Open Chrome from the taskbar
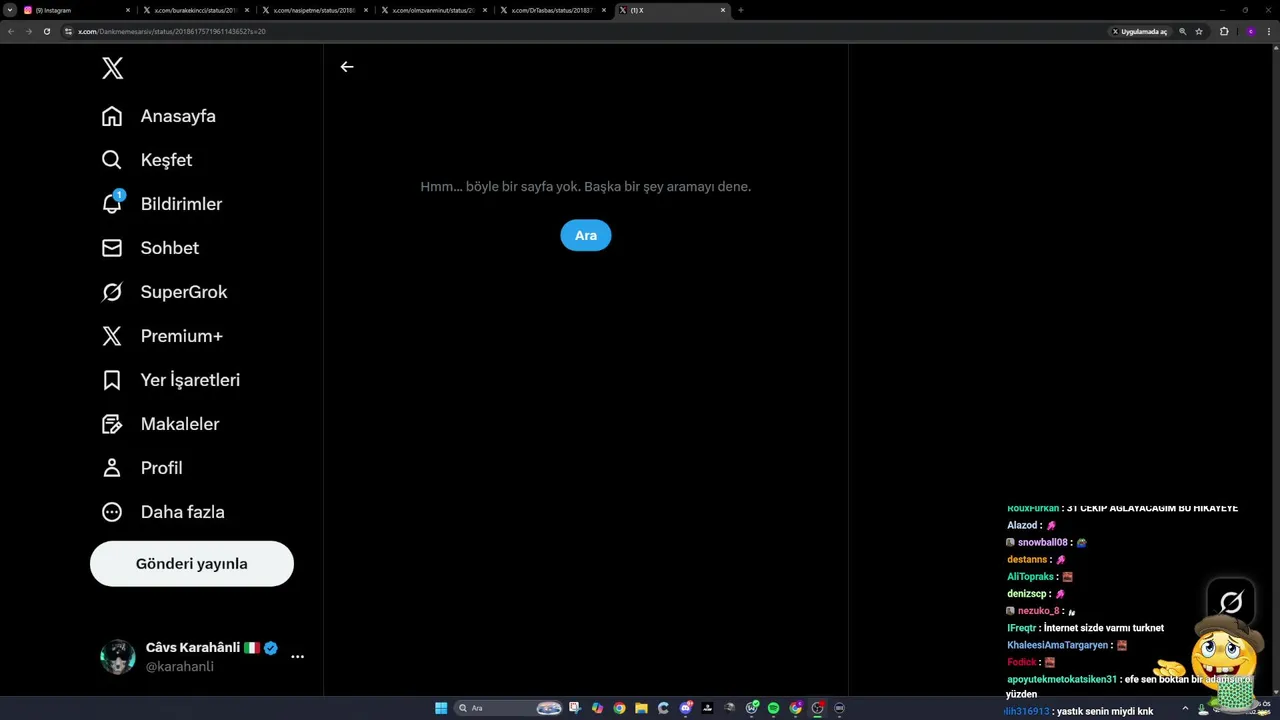The height and width of the screenshot is (720, 1280). coord(619,708)
